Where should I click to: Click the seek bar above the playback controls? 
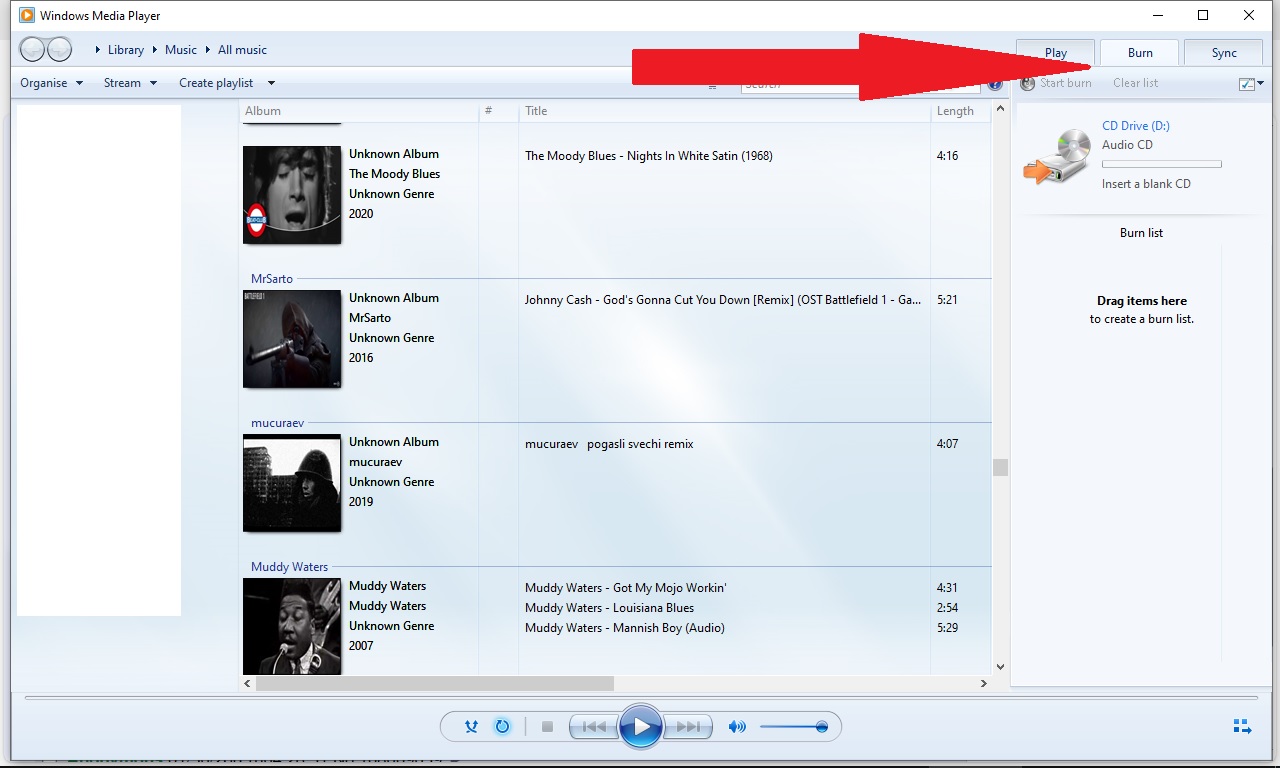point(639,697)
